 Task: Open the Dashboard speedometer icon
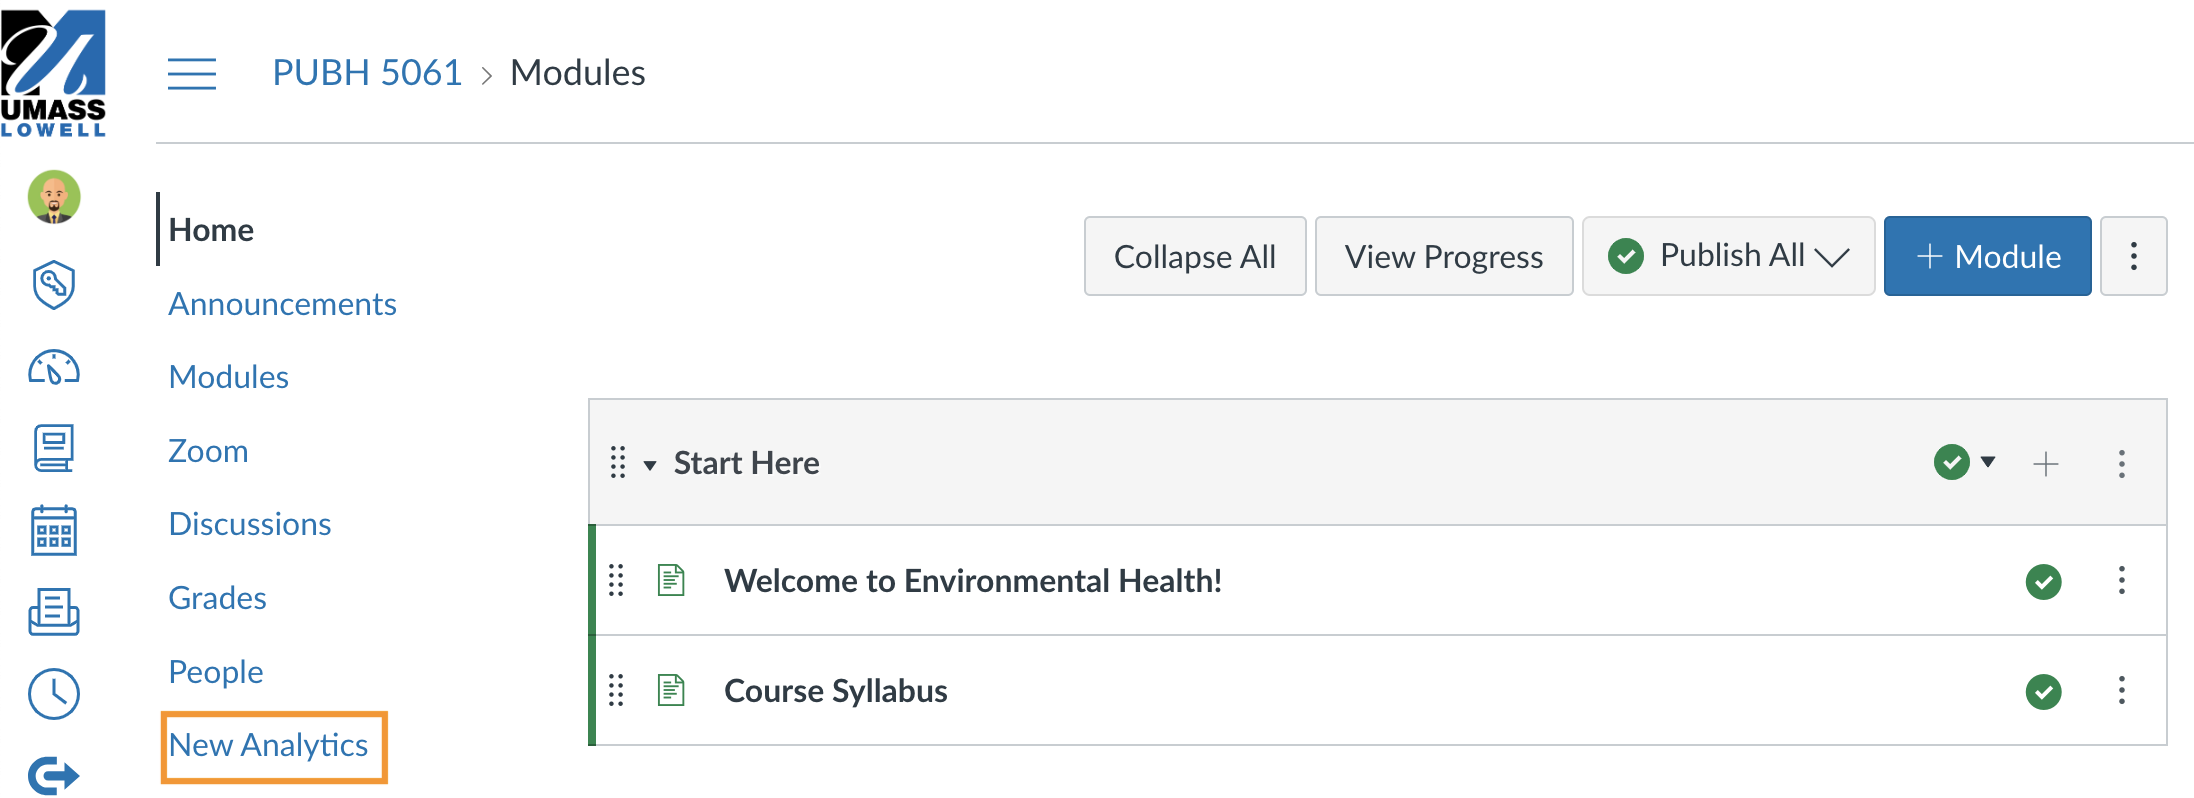[x=54, y=368]
